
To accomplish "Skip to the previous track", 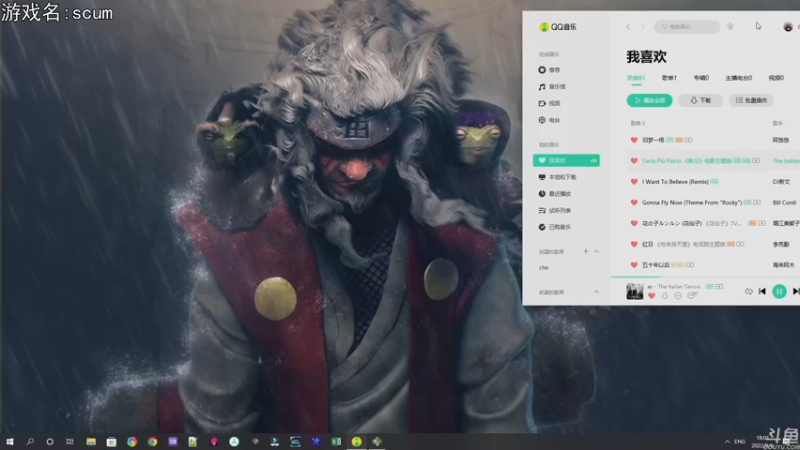I will [x=762, y=291].
